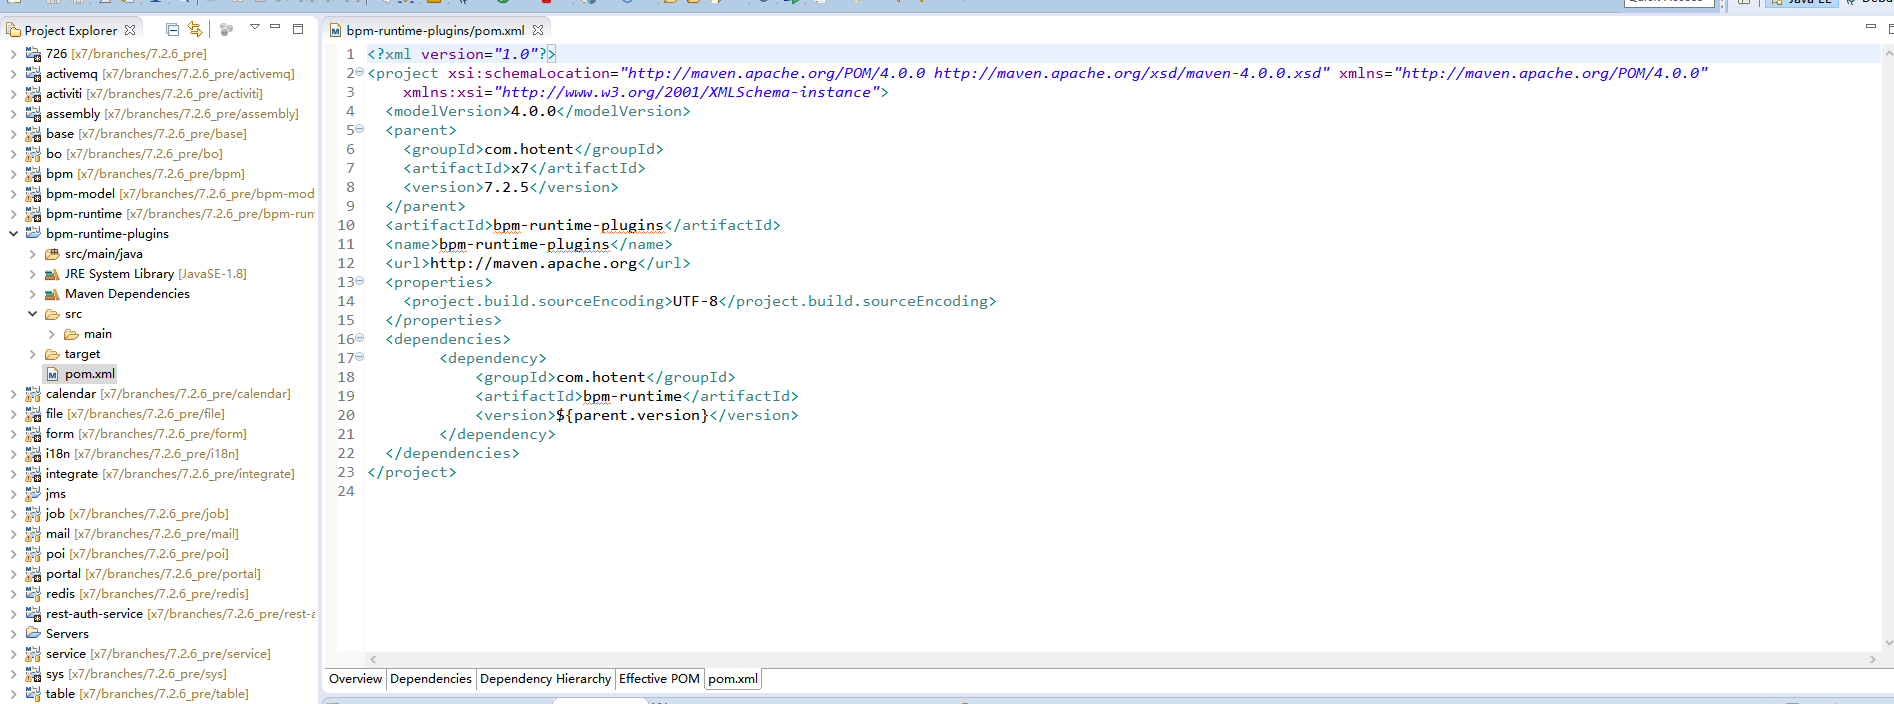The width and height of the screenshot is (1894, 704).
Task: Close the Project Explorer view tab
Action: [x=130, y=30]
